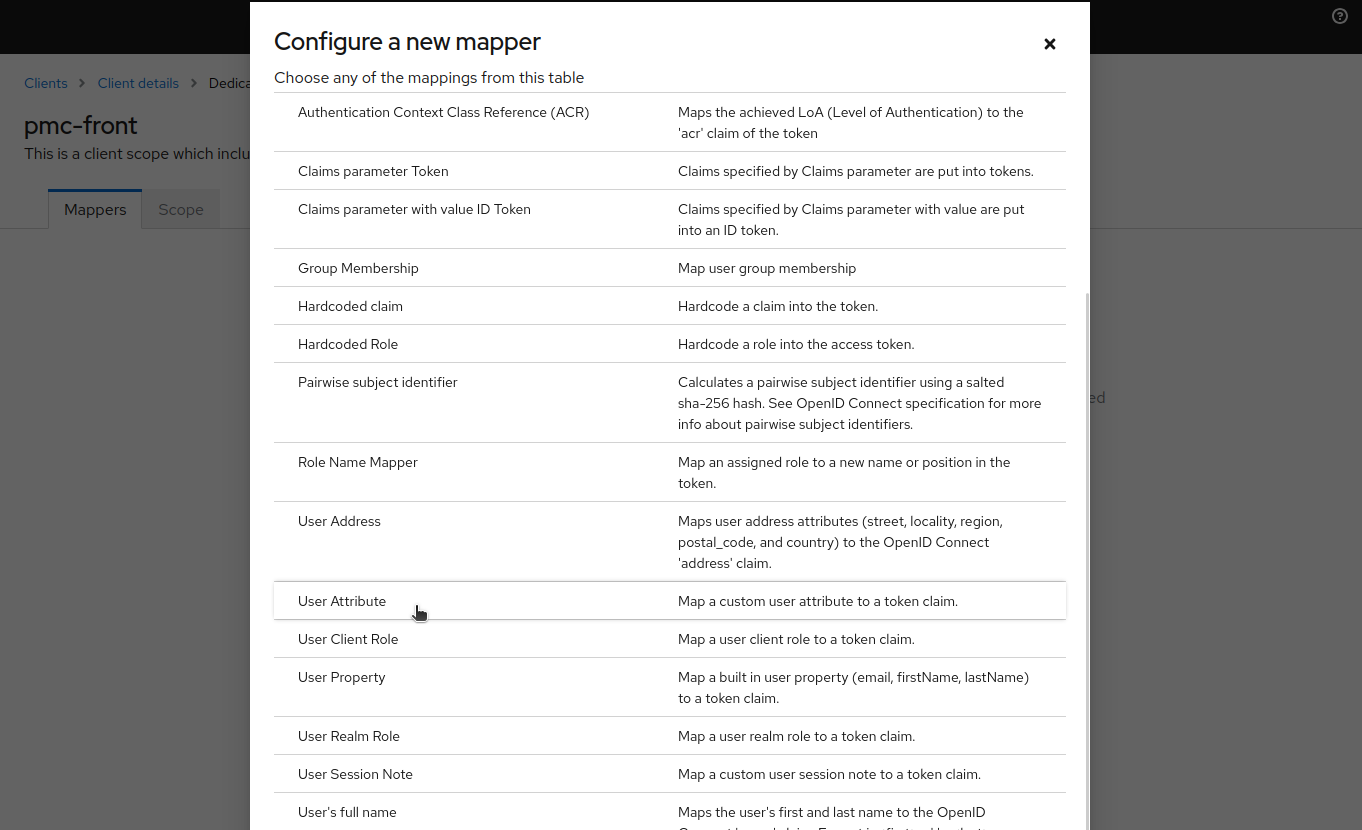The height and width of the screenshot is (830, 1362).
Task: Pick the Hardcoded Role mapper
Action: 348,344
